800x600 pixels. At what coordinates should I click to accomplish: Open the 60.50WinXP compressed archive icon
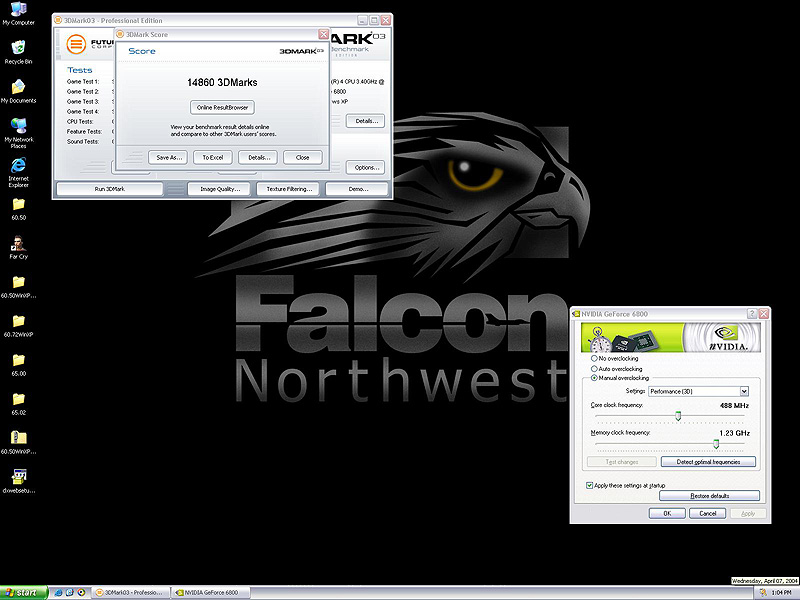pos(18,442)
